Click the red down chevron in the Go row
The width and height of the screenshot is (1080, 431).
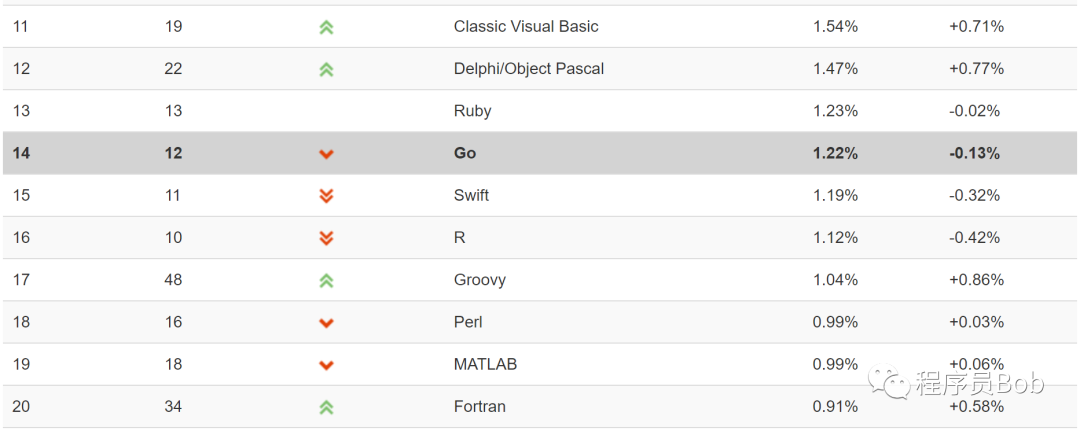coord(326,154)
